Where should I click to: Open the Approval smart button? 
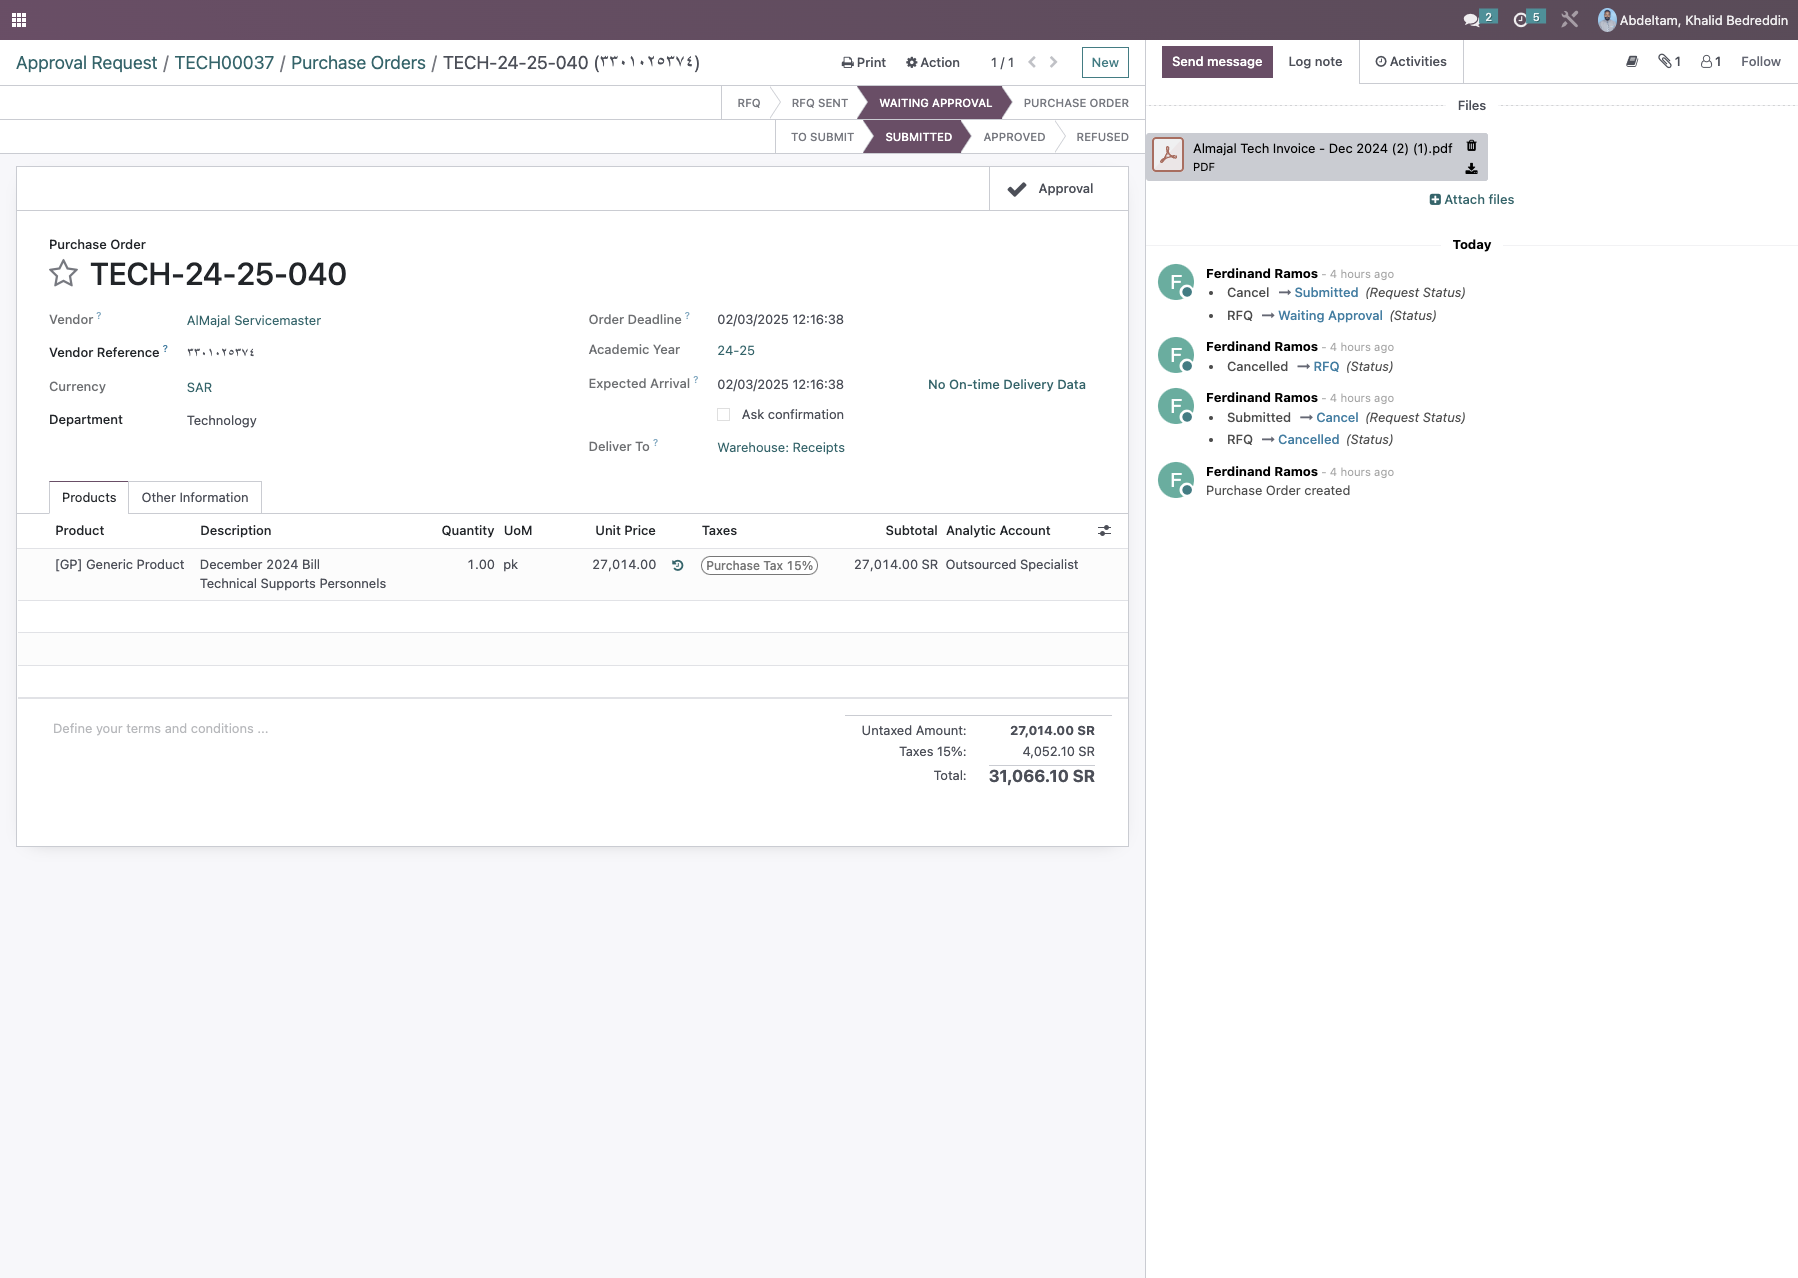(1059, 189)
